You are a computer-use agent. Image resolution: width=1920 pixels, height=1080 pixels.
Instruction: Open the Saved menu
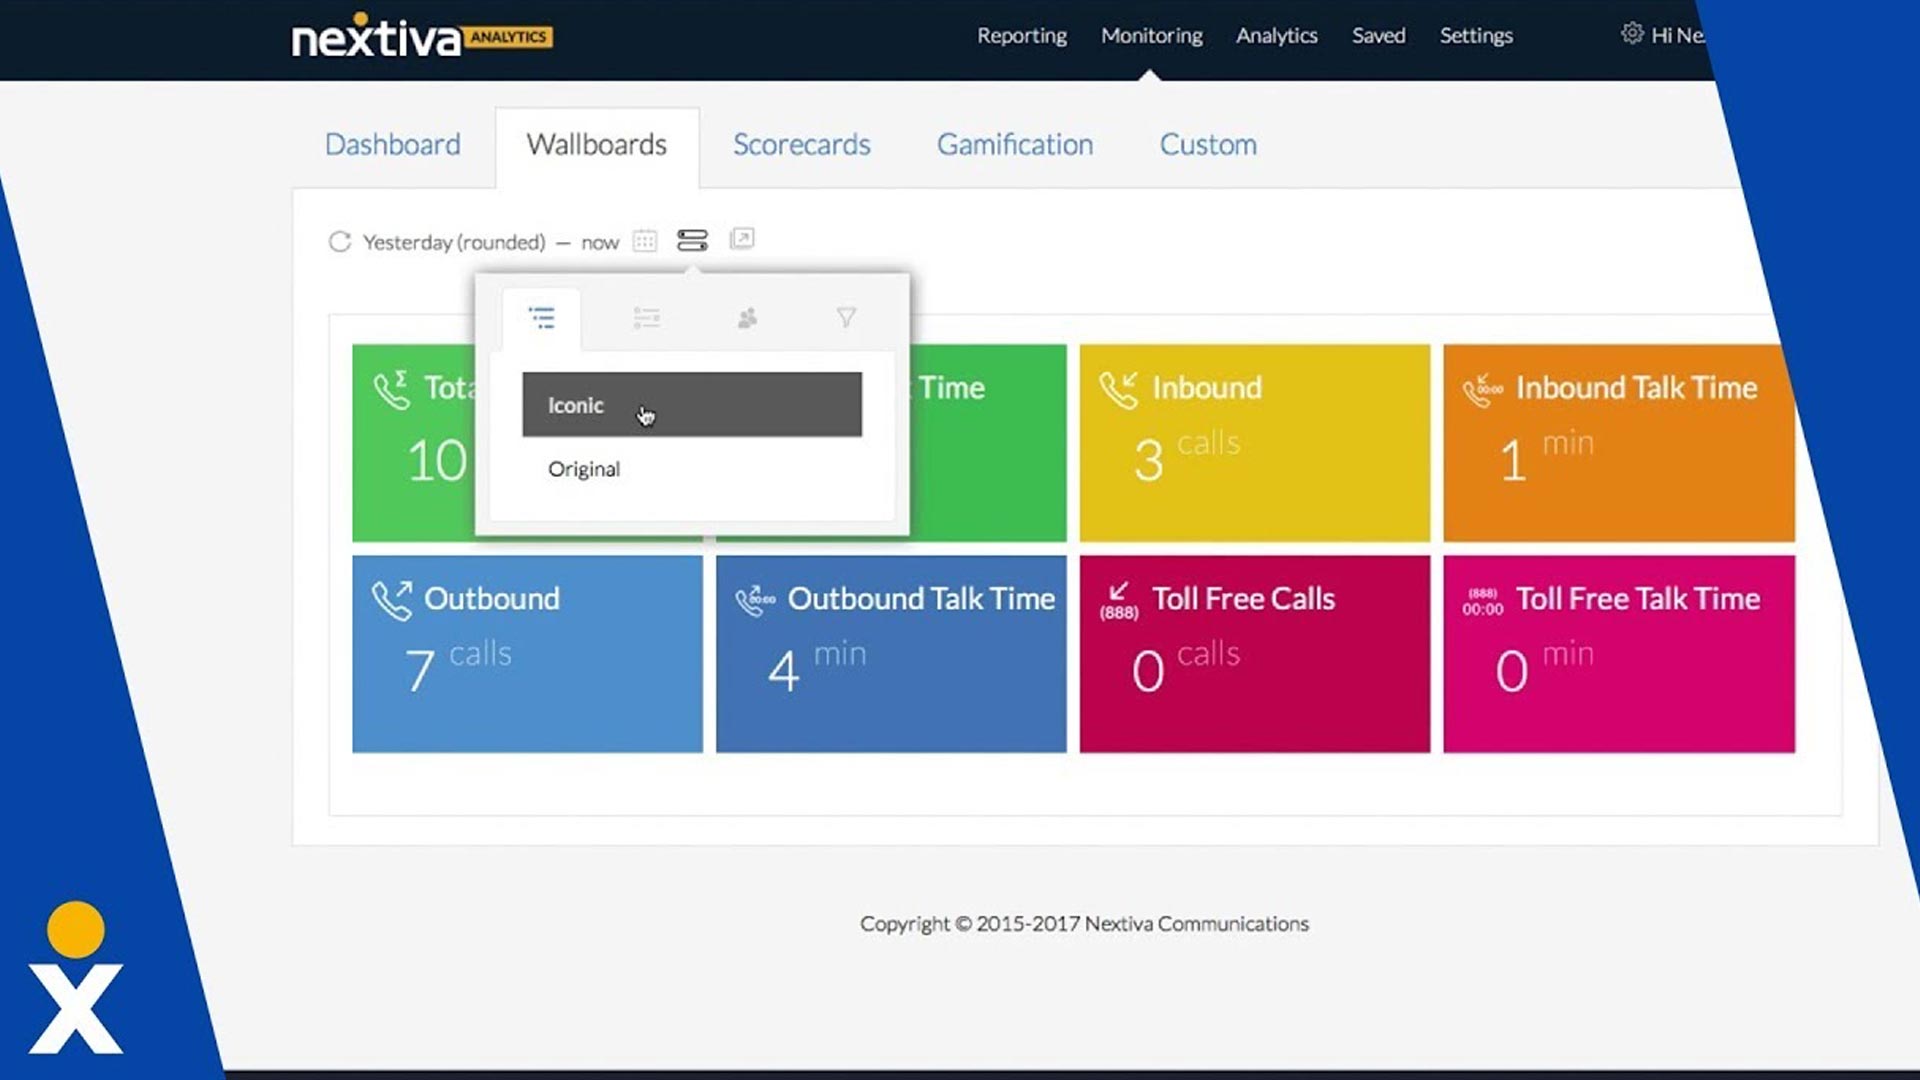[x=1379, y=36]
